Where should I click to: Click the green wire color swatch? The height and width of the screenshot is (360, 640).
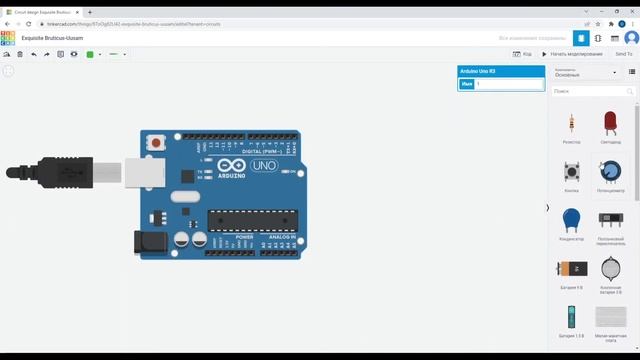[x=90, y=54]
